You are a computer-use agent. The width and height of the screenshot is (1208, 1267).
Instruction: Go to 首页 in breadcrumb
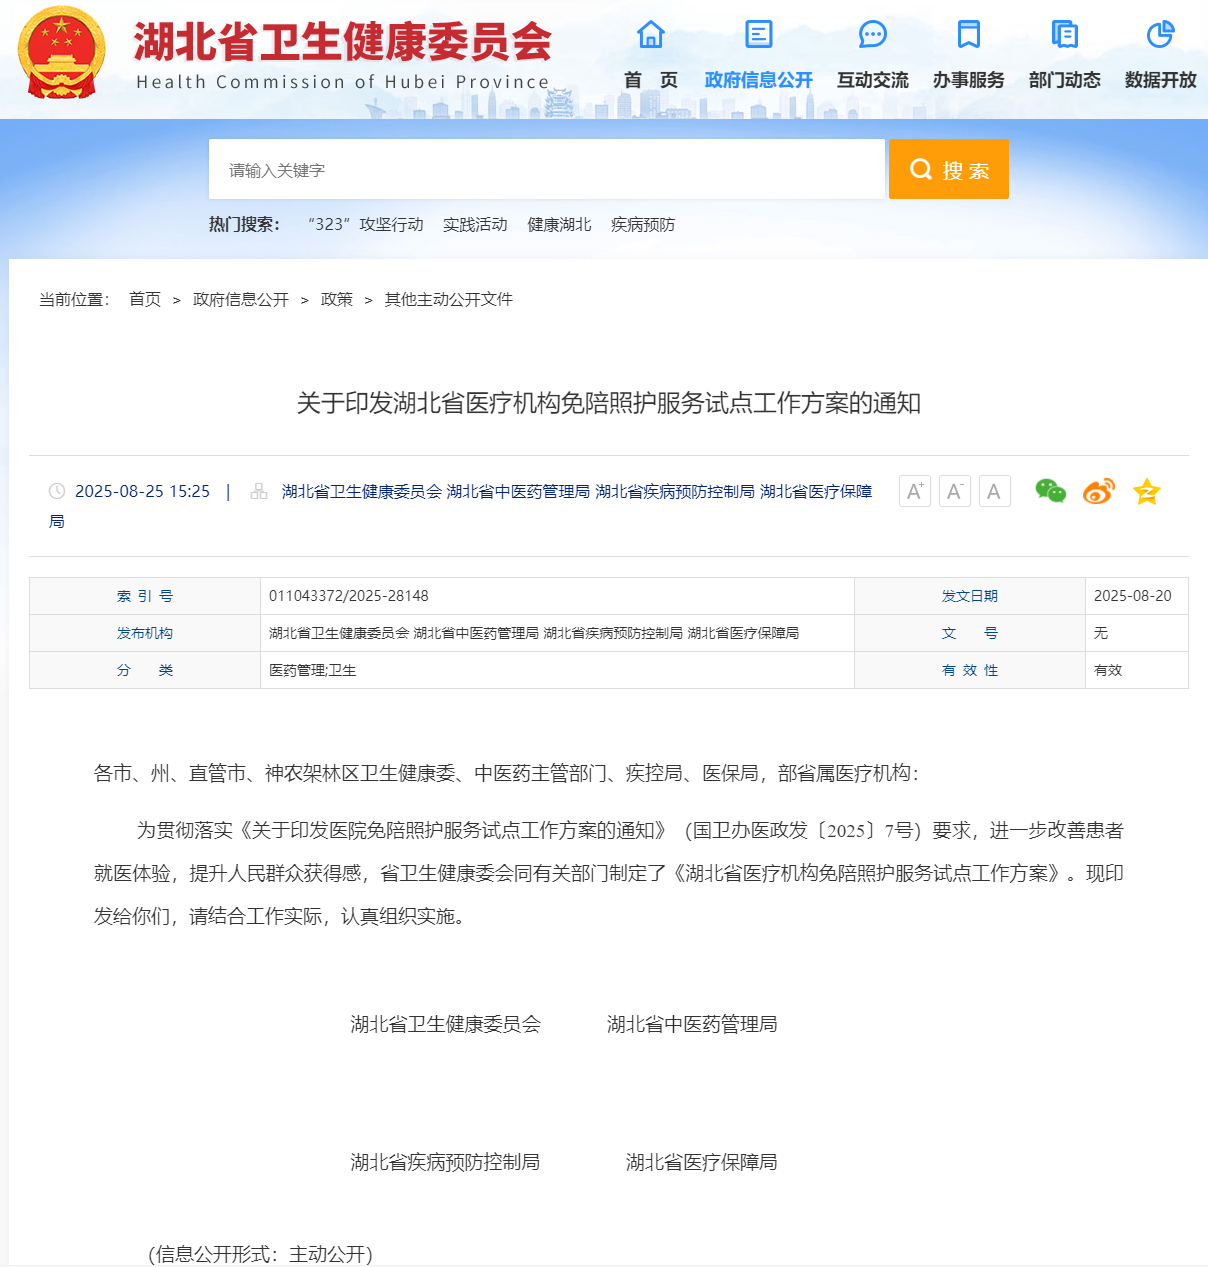click(145, 300)
